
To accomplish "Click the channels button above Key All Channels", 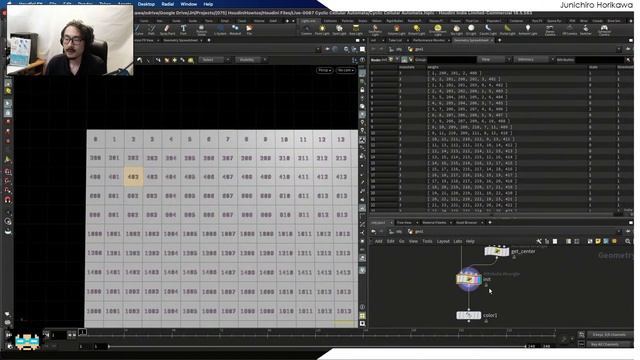I will pyautogui.click(x=609, y=335).
